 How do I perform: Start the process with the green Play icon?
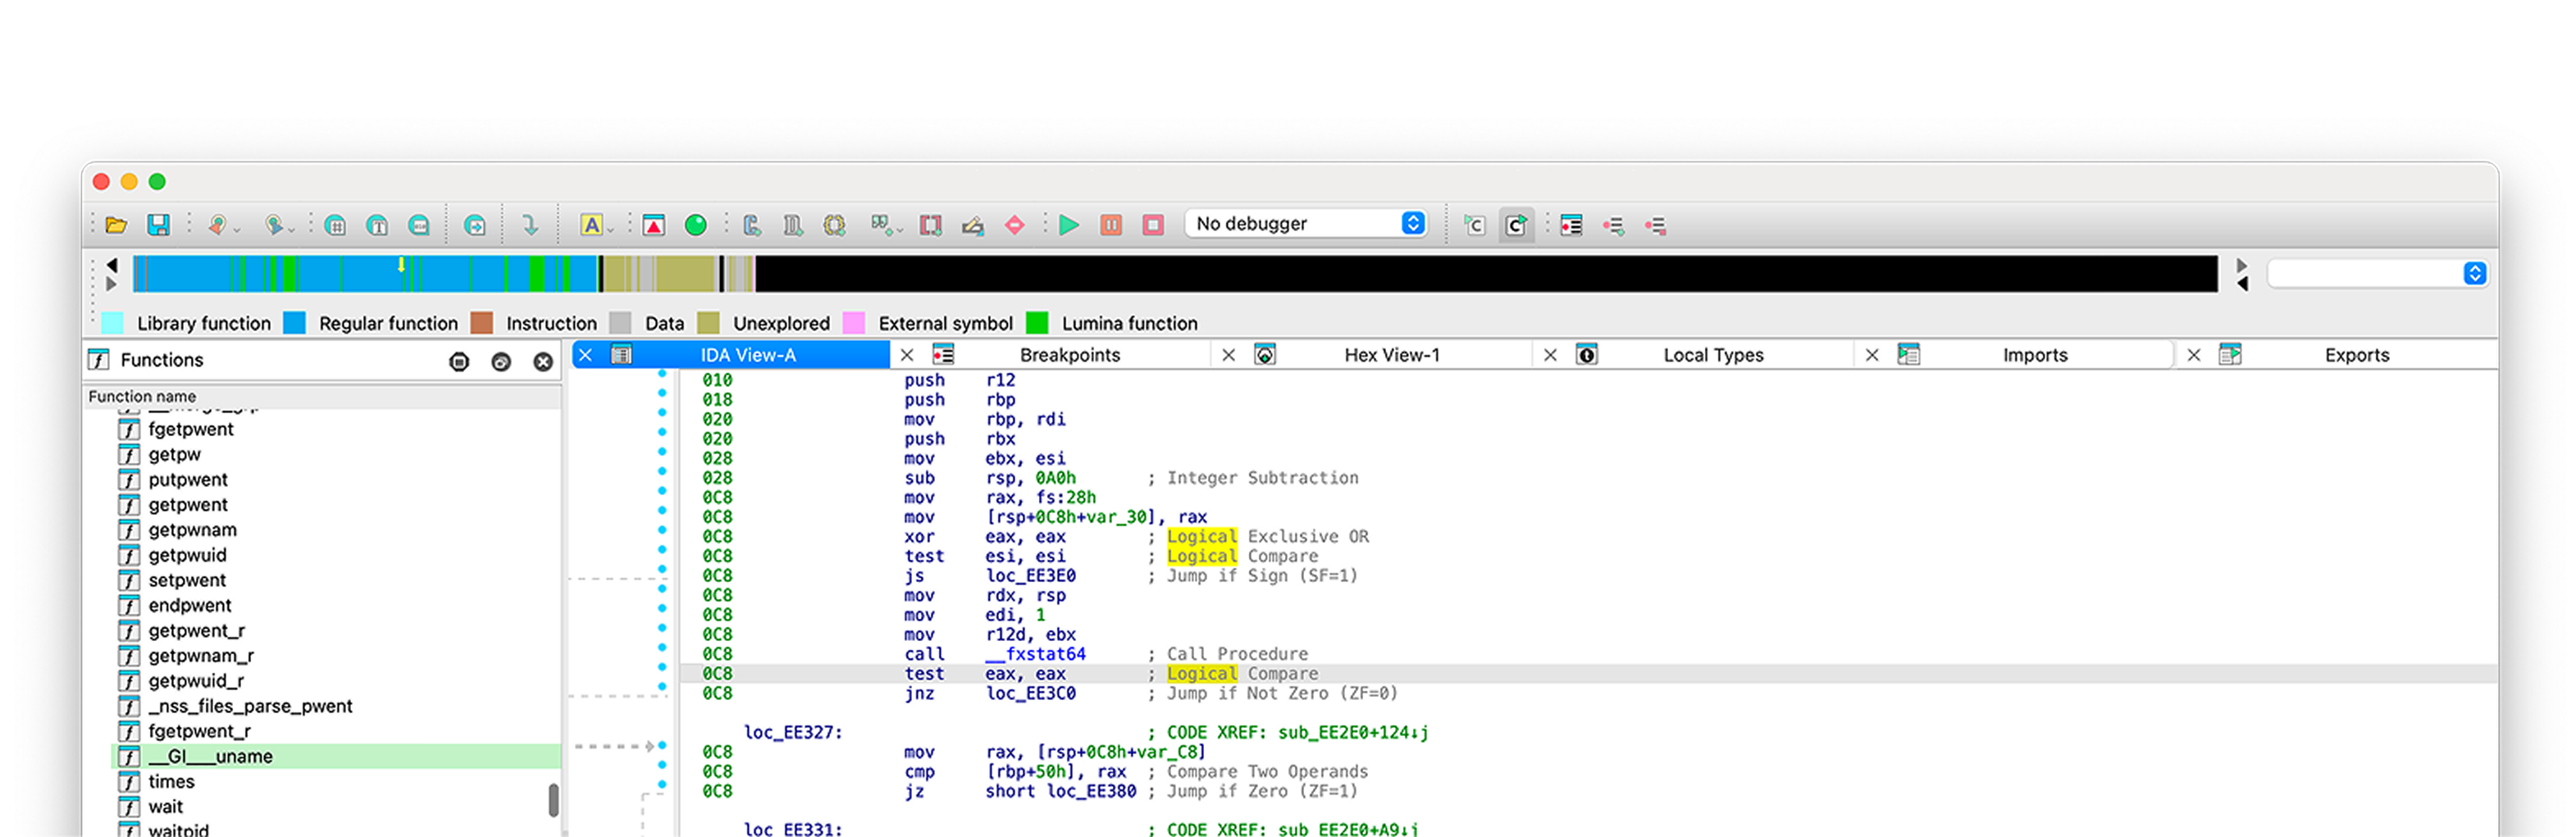(1068, 224)
